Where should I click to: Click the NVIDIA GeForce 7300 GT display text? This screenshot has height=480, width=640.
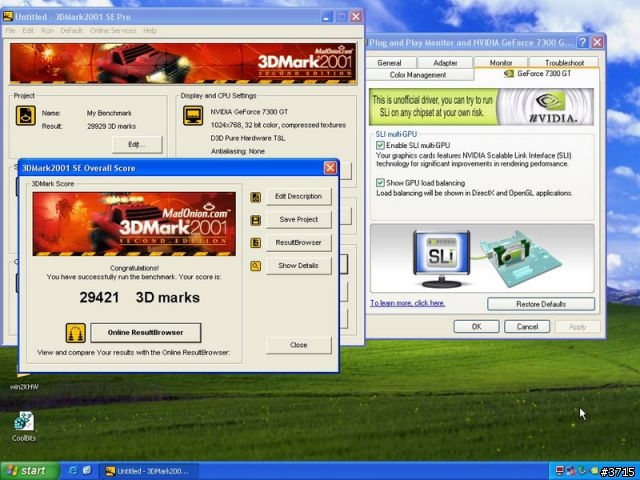pos(249,112)
